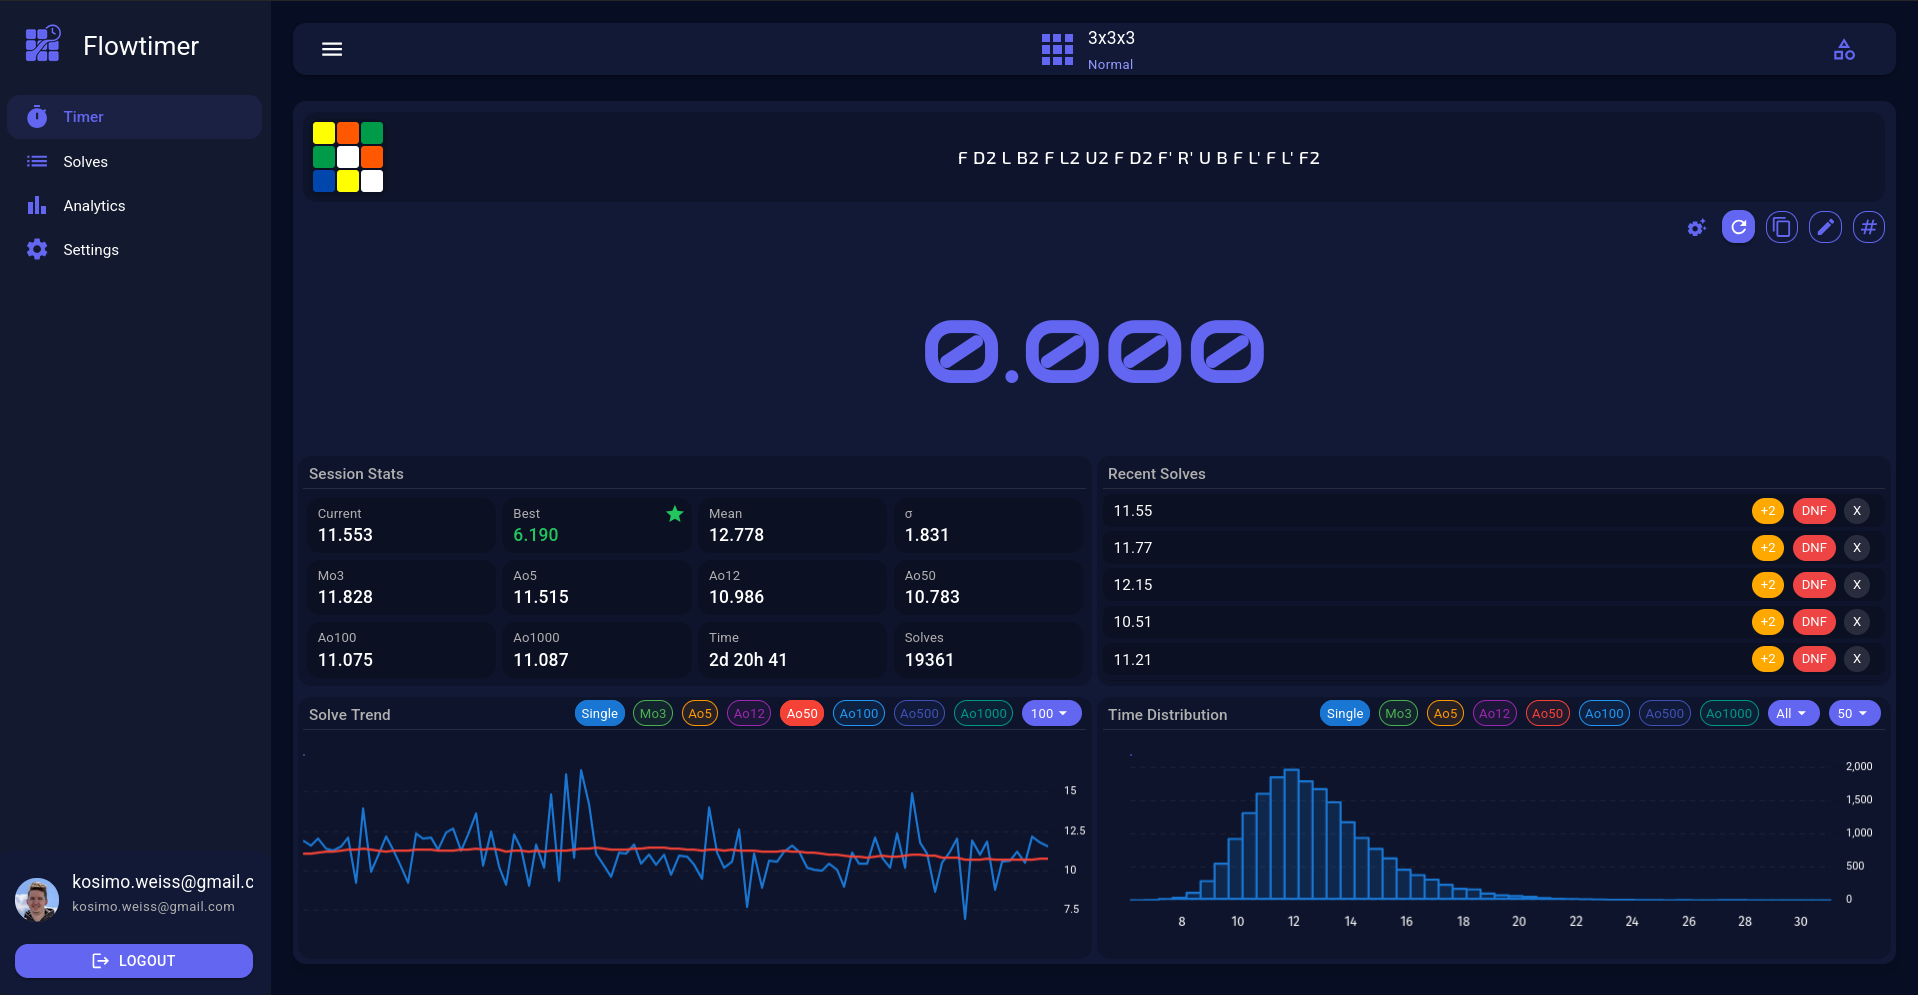1918x995 pixels.
Task: Toggle Ao50 series in Solve Trend
Action: 801,713
